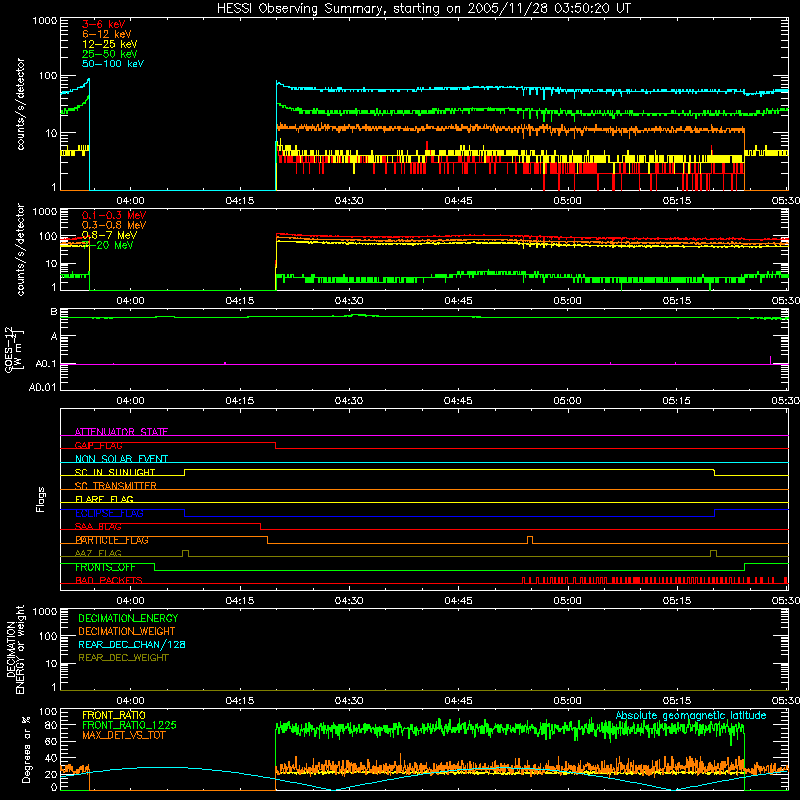
Task: Select the orange 6-12 keV legend label
Action: (x=107, y=34)
